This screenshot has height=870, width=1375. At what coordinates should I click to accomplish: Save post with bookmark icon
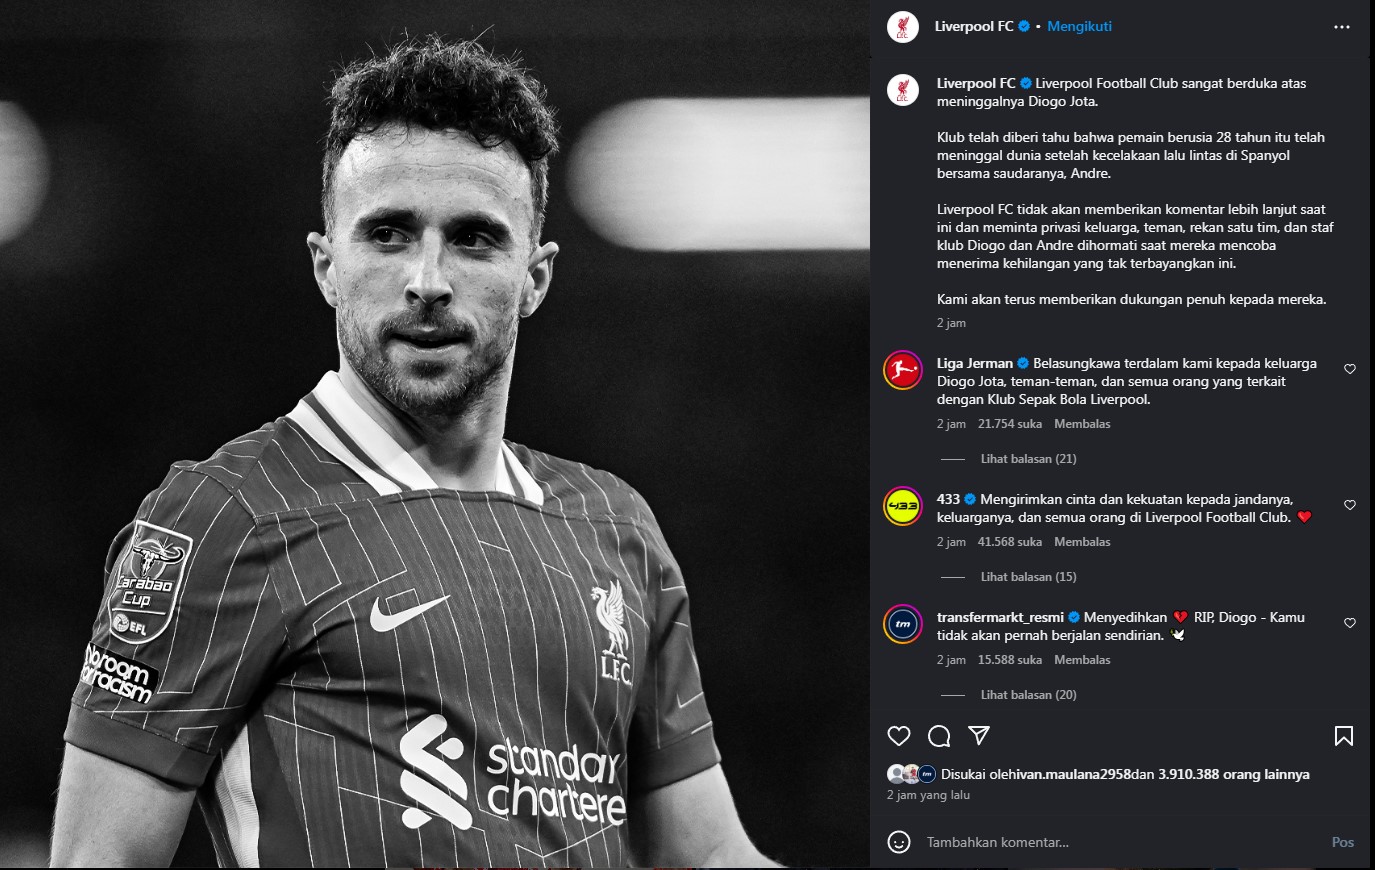(1343, 736)
